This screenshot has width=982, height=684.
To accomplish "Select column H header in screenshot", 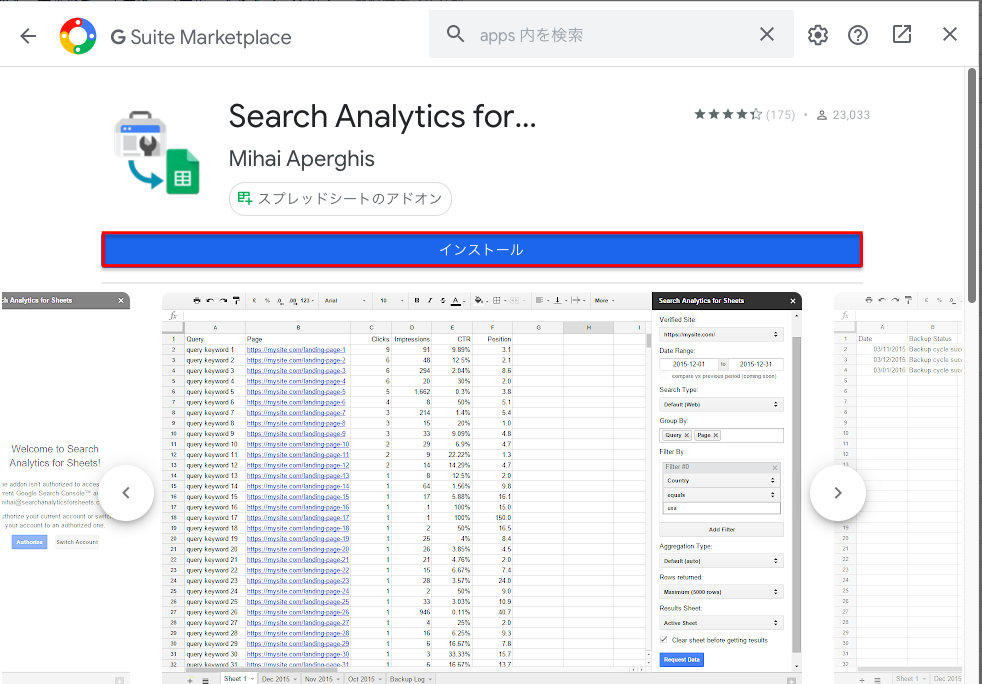I will point(589,328).
